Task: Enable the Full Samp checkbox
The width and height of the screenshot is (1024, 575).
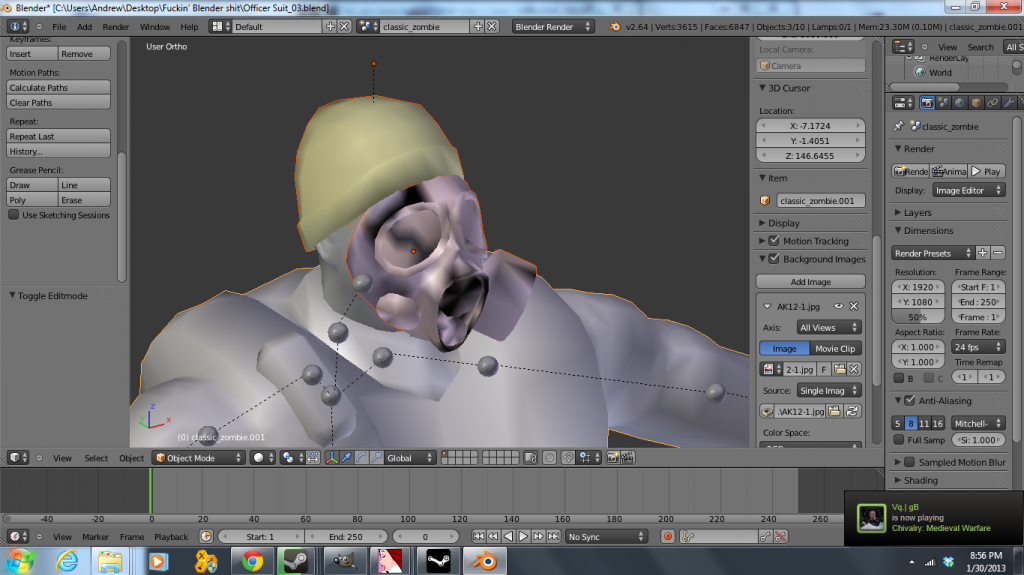Action: pyautogui.click(x=899, y=440)
